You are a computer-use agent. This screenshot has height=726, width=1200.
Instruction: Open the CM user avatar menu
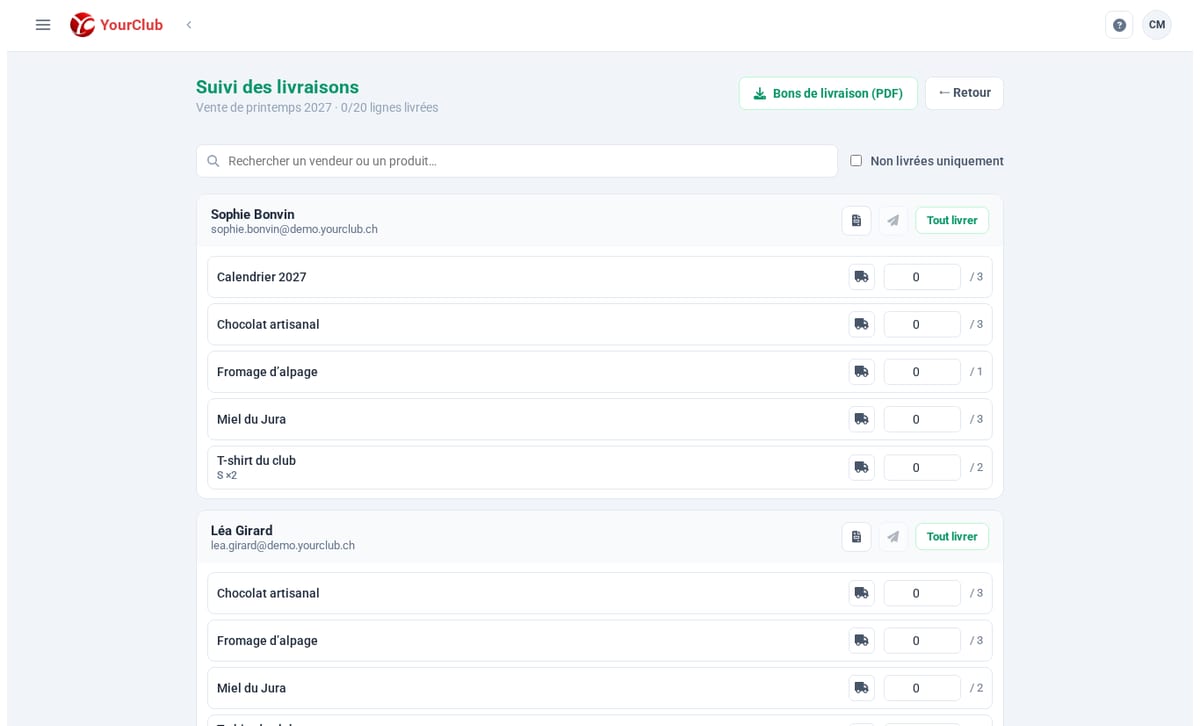(x=1157, y=25)
